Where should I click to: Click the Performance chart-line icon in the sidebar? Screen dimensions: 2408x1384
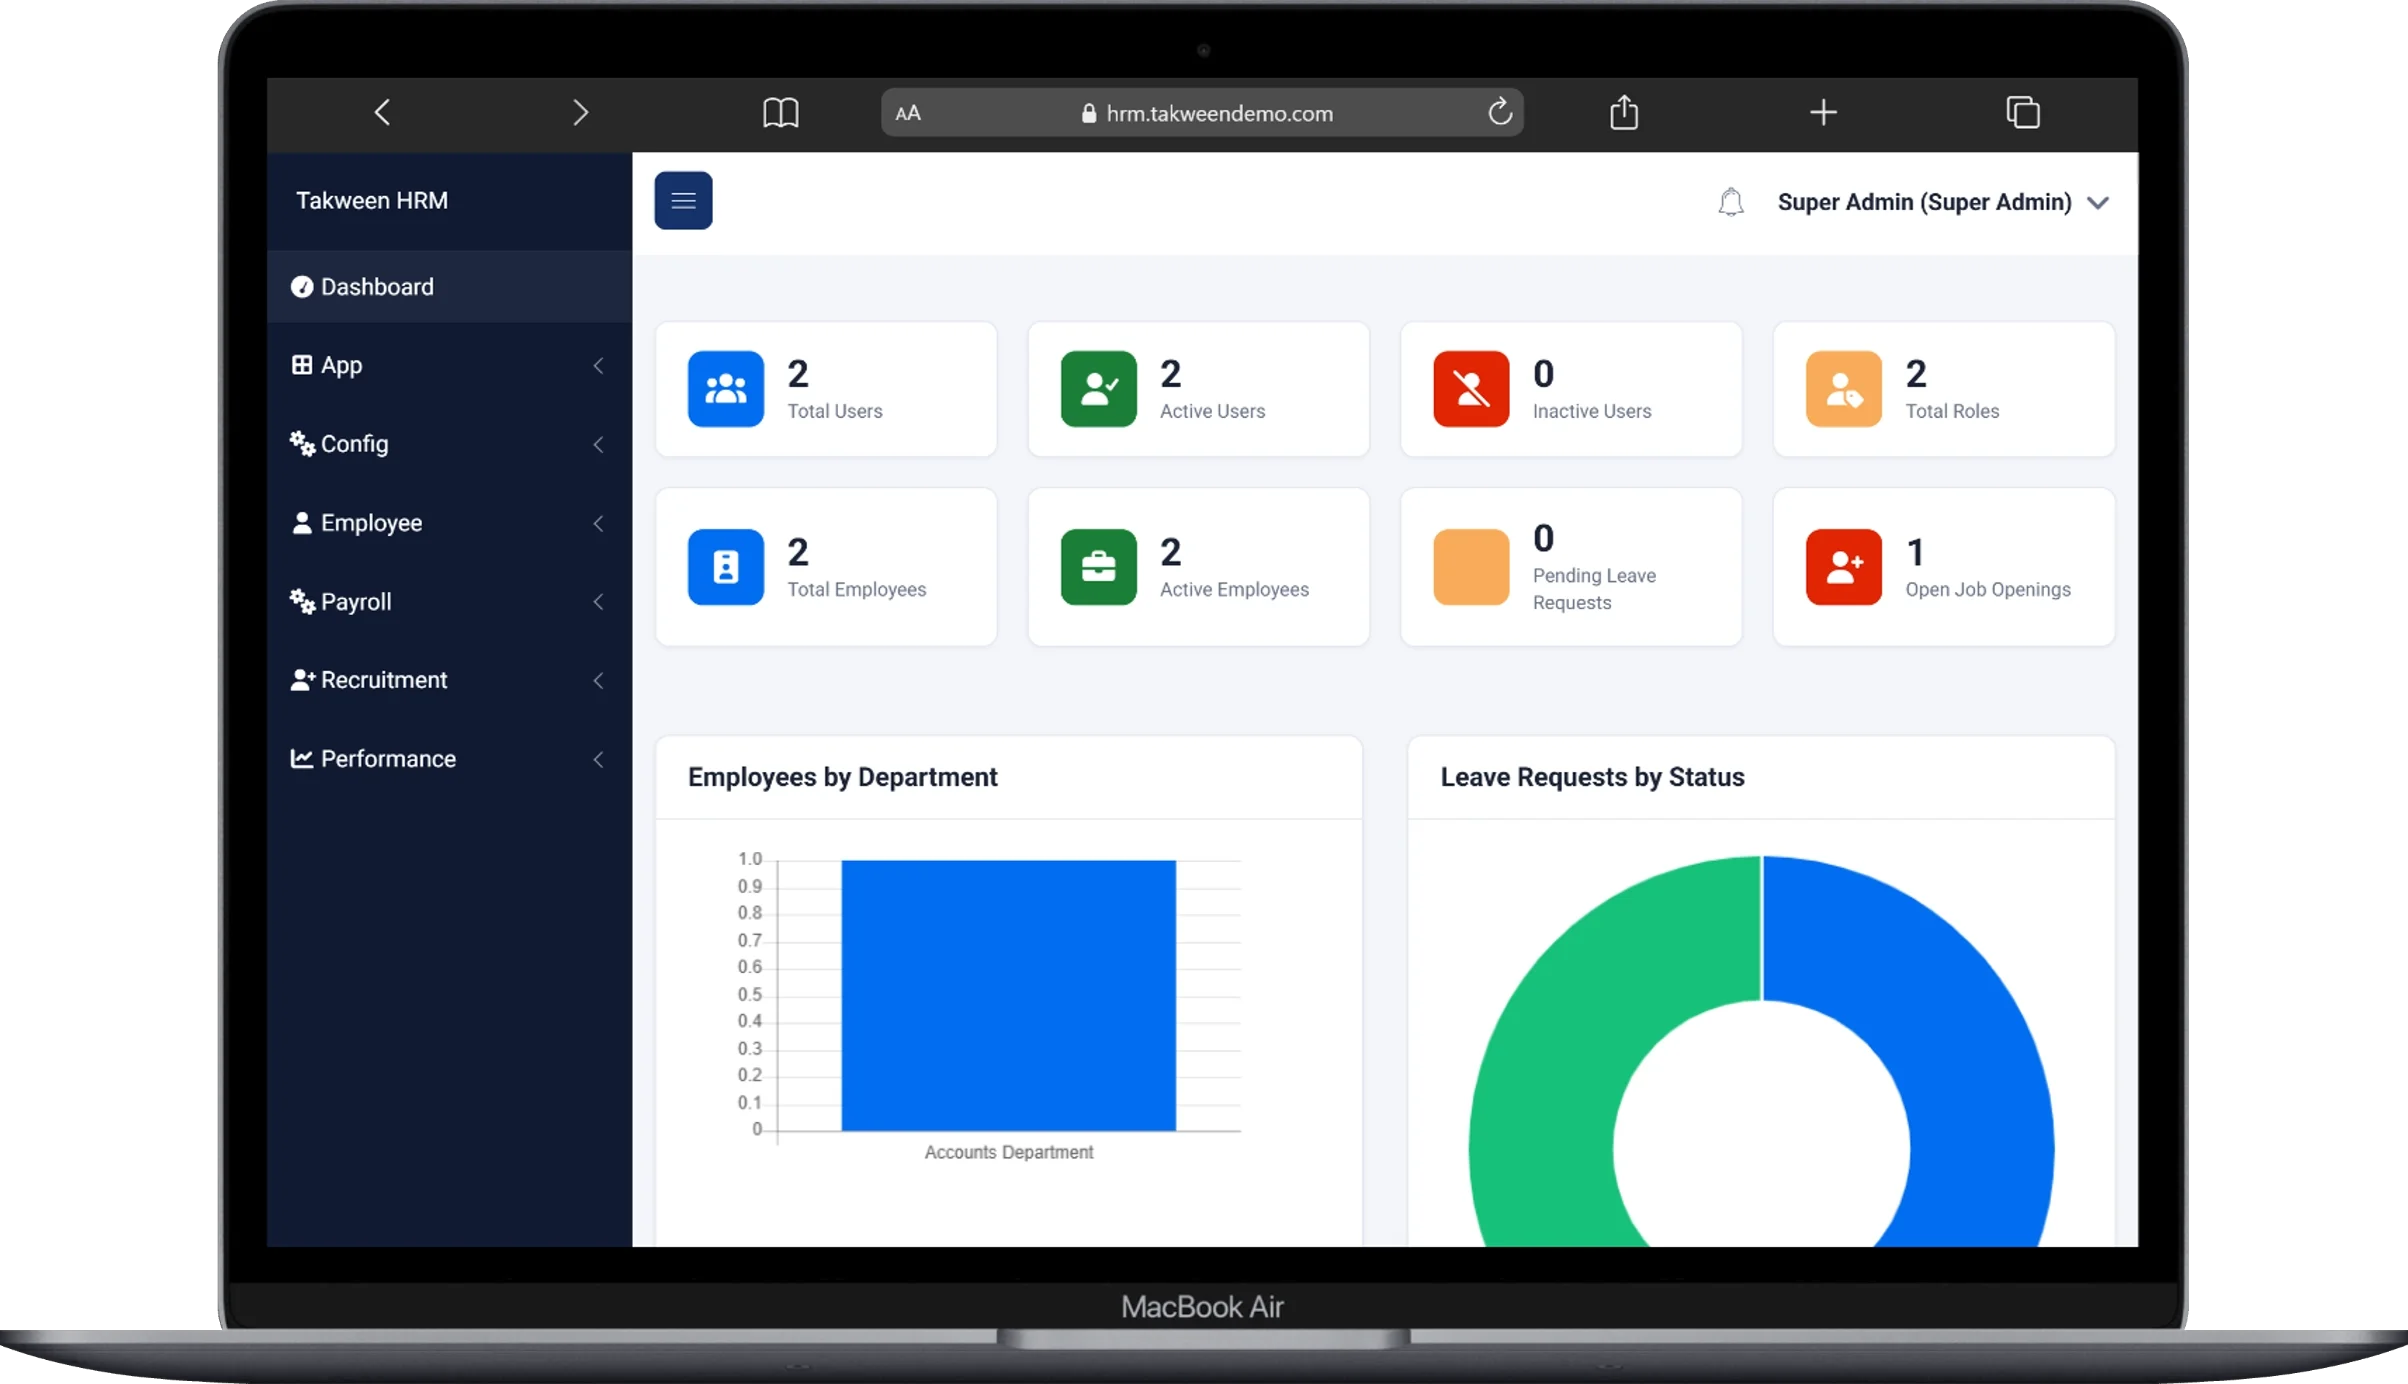point(301,758)
